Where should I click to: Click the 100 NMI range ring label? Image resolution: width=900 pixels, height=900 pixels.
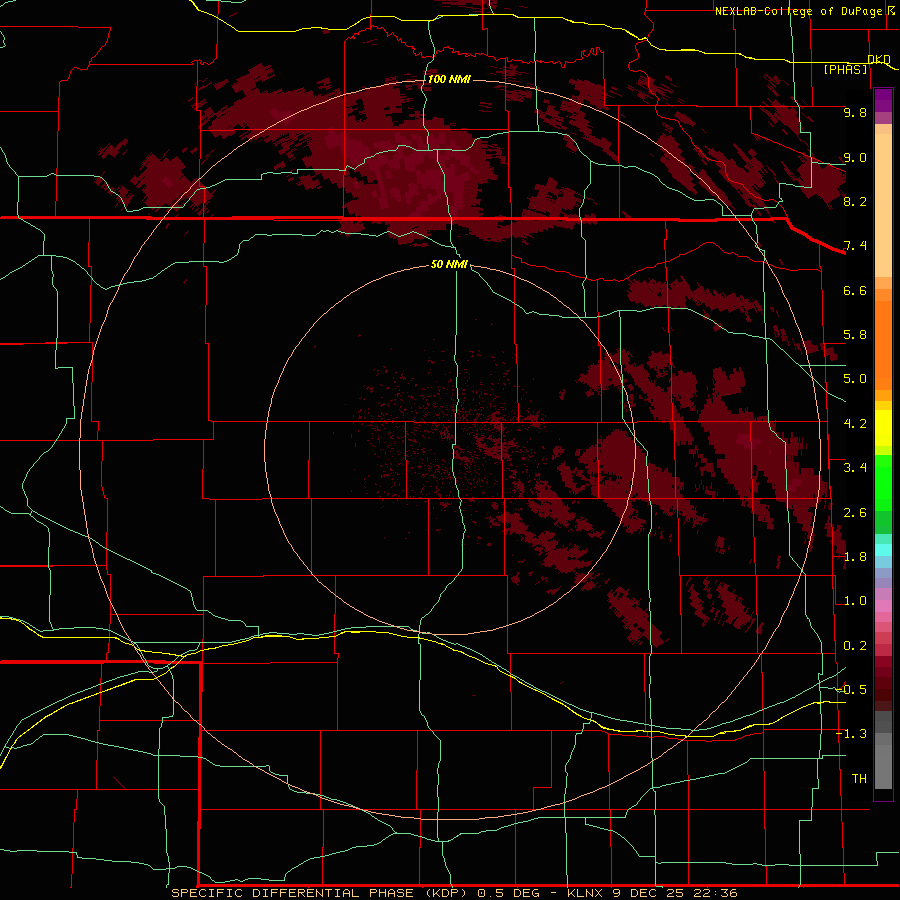click(449, 79)
